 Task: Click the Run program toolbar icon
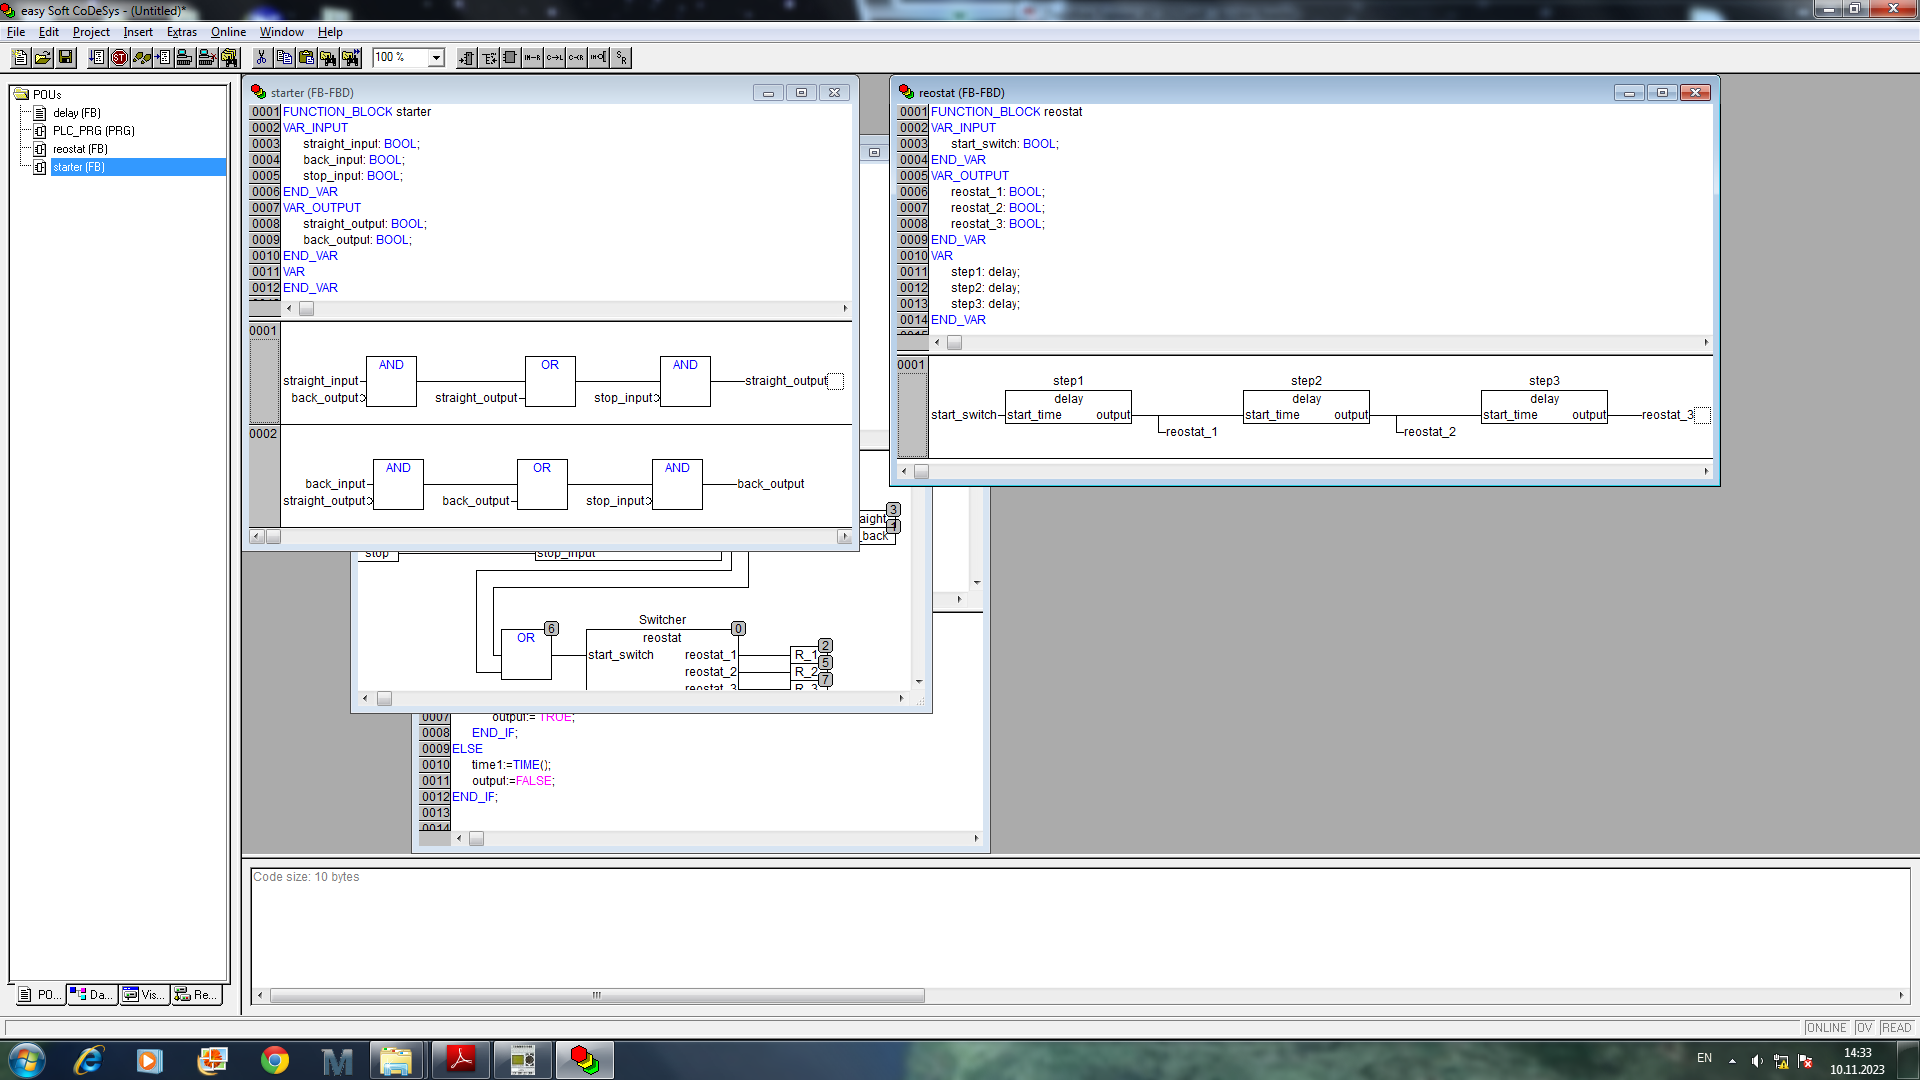click(97, 57)
